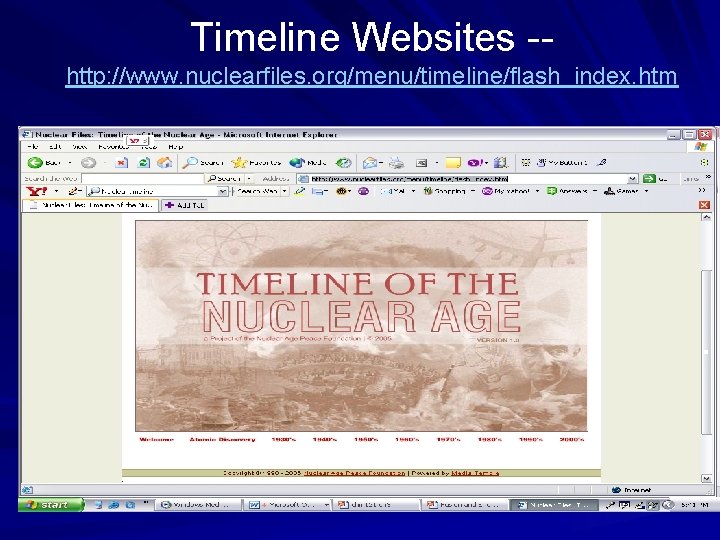Expand the address bar URL dropdown
This screenshot has height=540, width=720.
pos(633,179)
